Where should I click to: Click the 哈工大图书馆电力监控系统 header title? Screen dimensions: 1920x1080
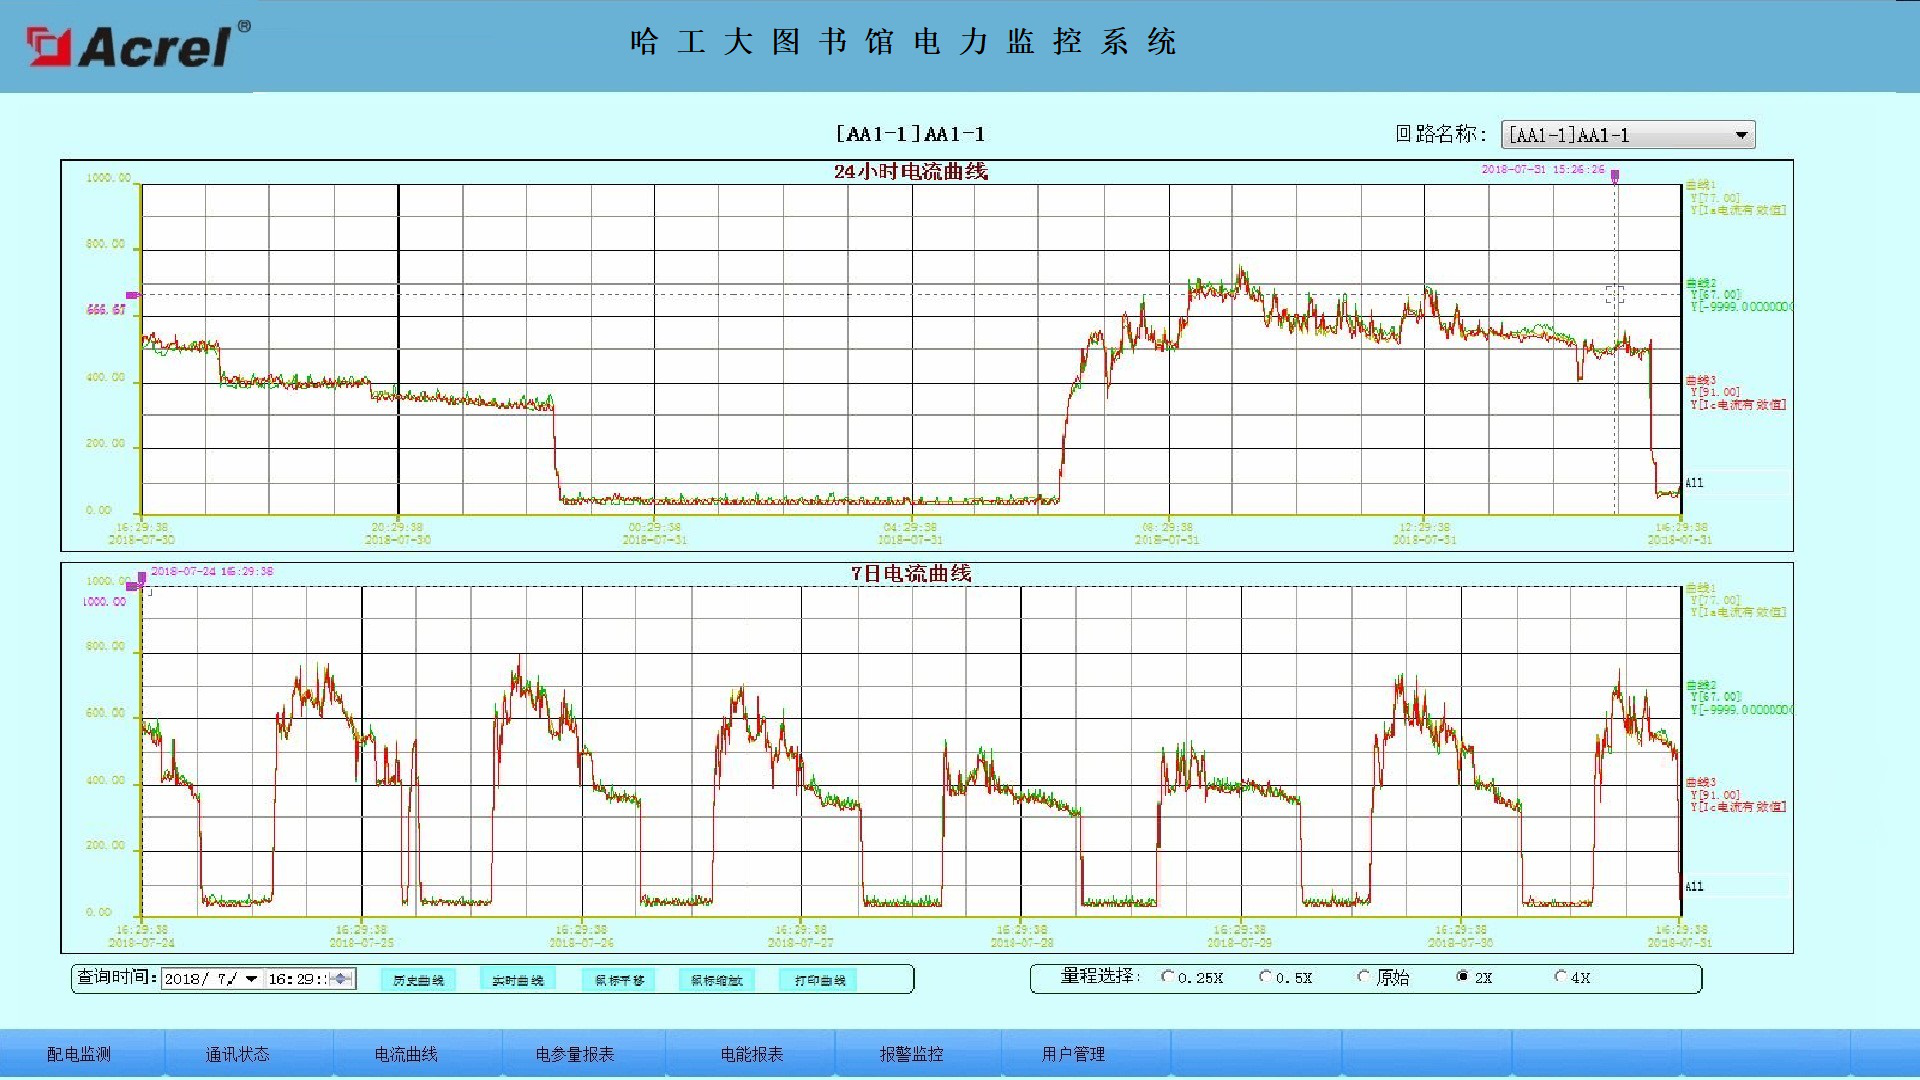tap(903, 42)
